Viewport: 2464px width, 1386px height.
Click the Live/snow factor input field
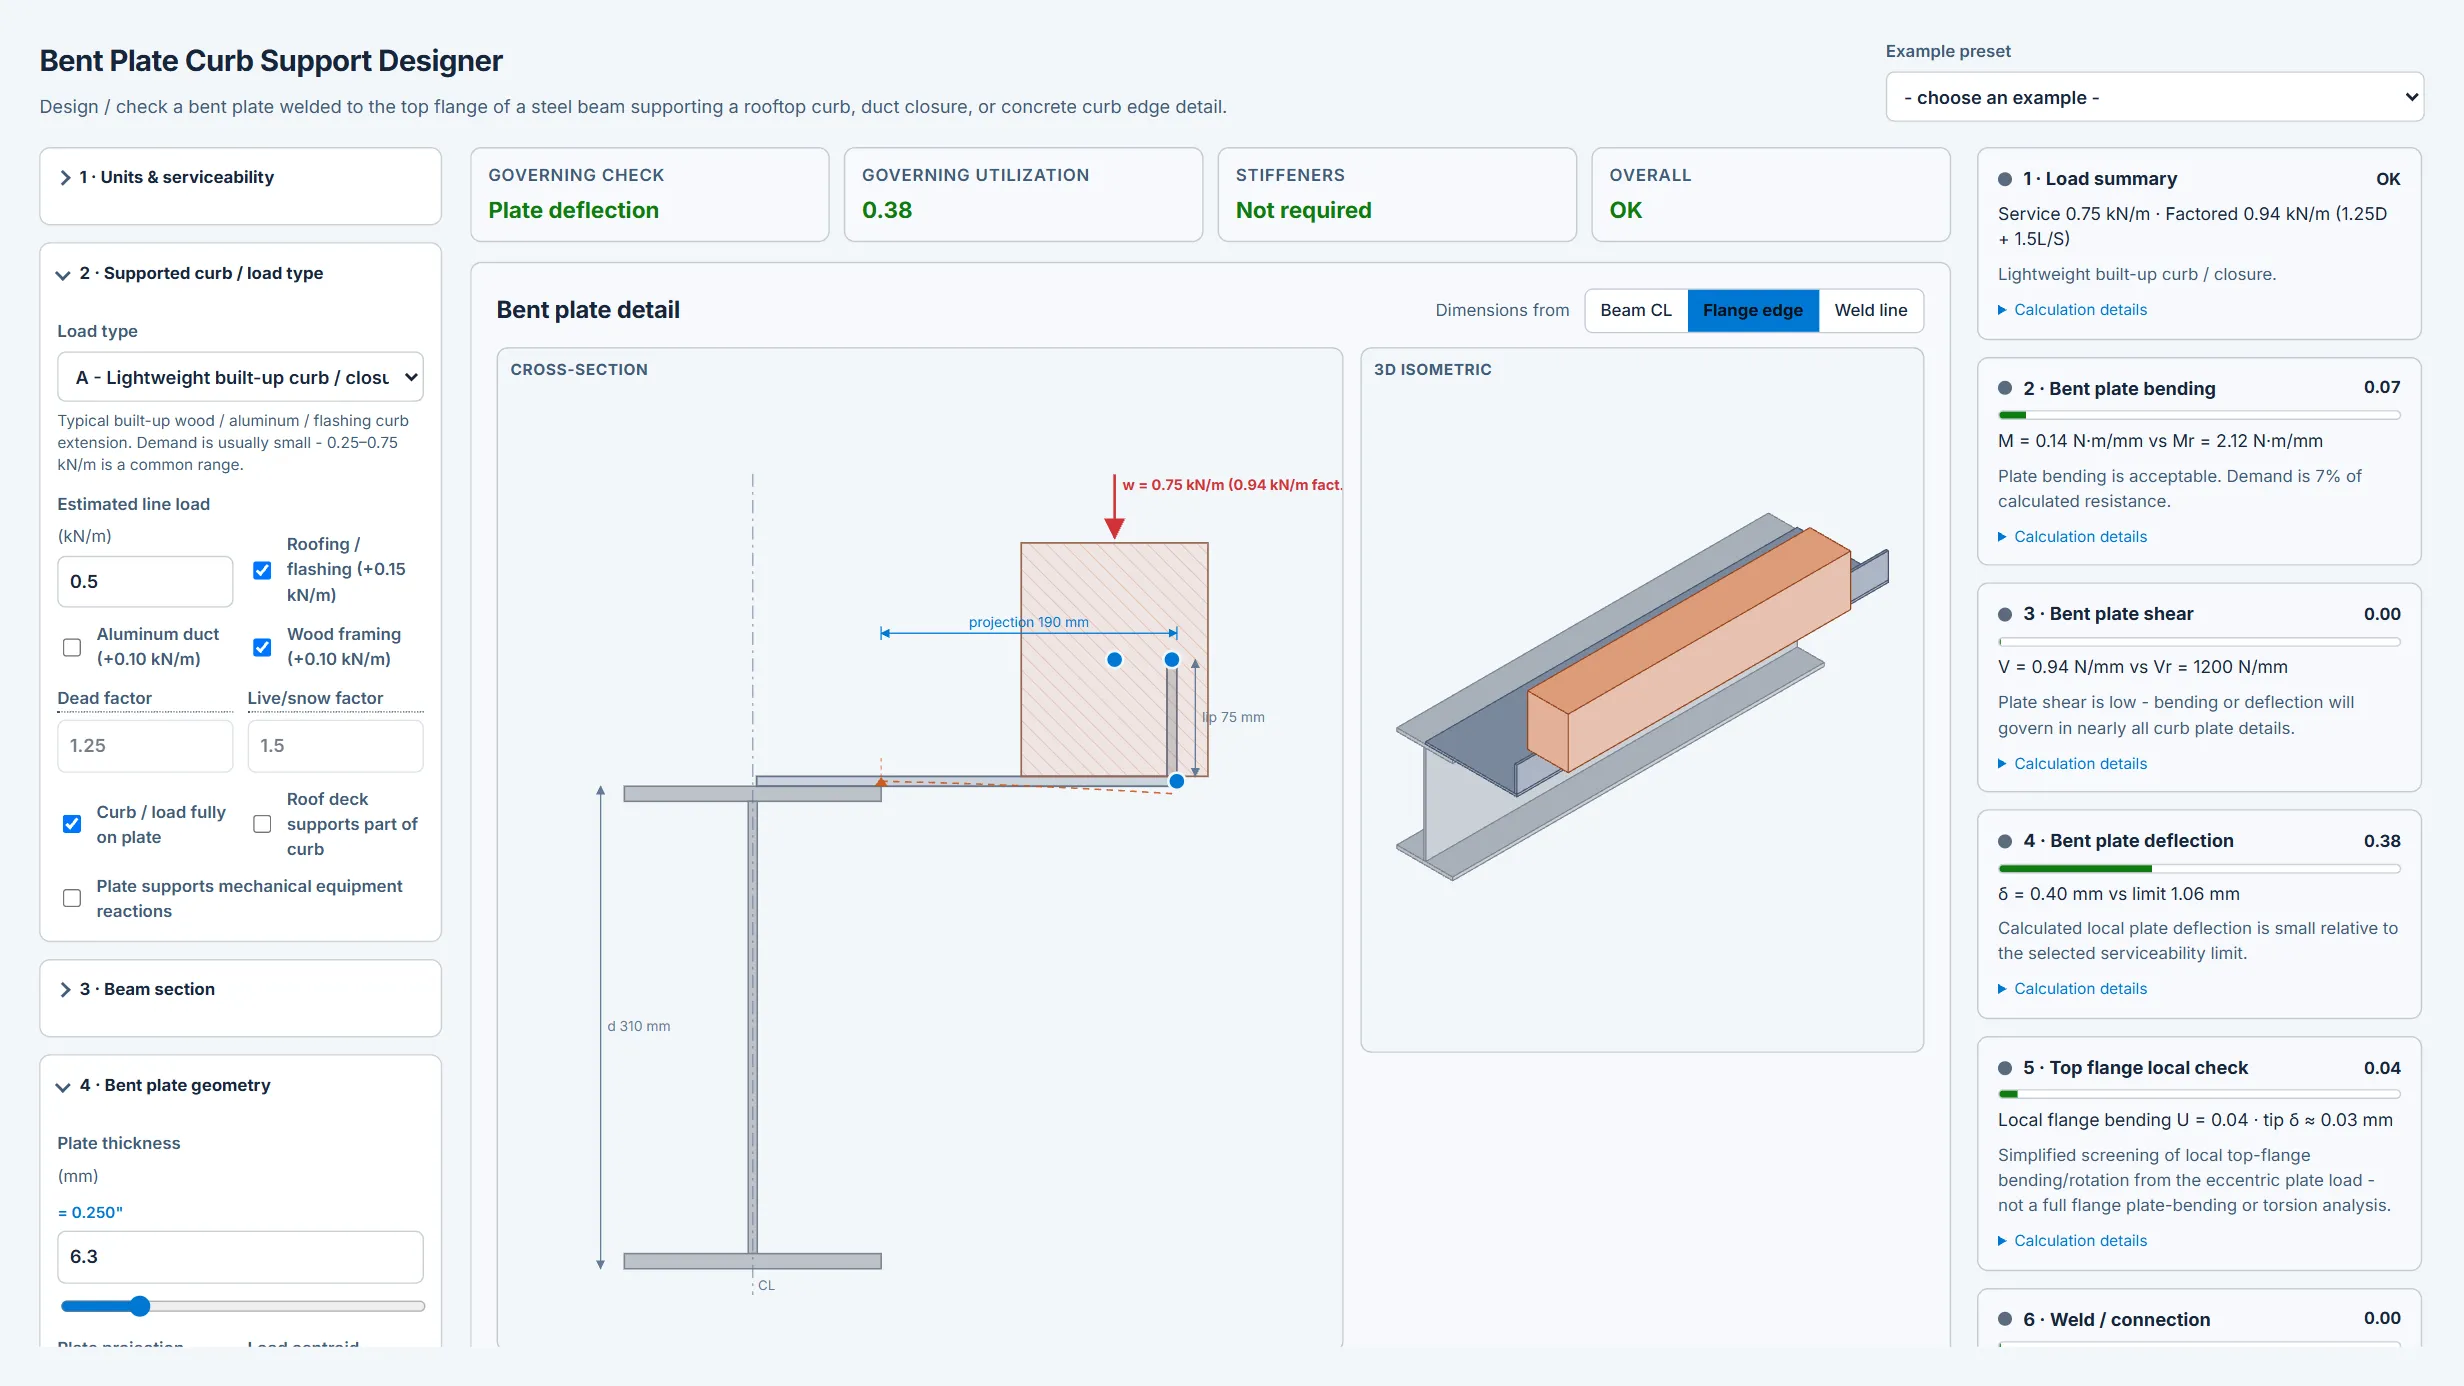335,746
